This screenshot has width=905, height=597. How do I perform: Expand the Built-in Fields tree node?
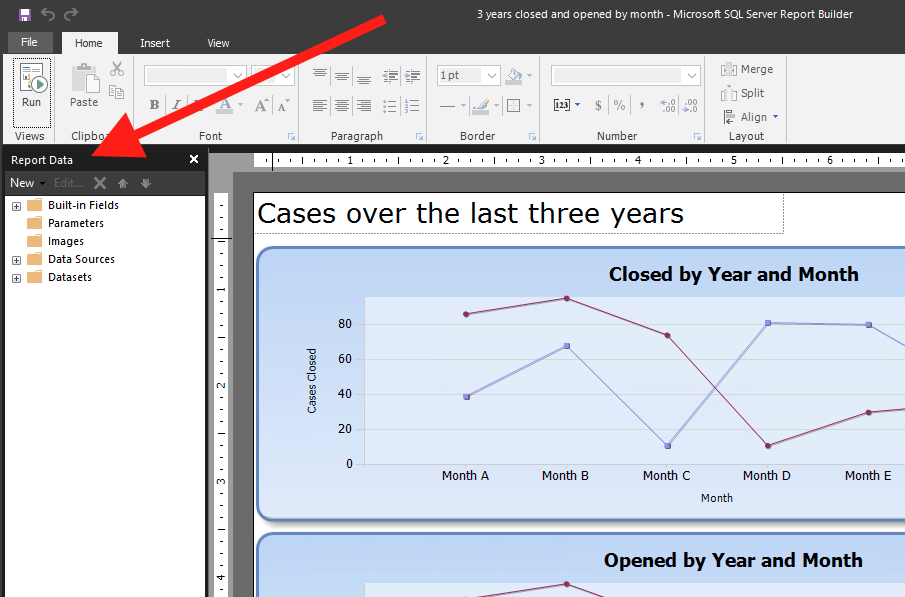click(x=16, y=206)
